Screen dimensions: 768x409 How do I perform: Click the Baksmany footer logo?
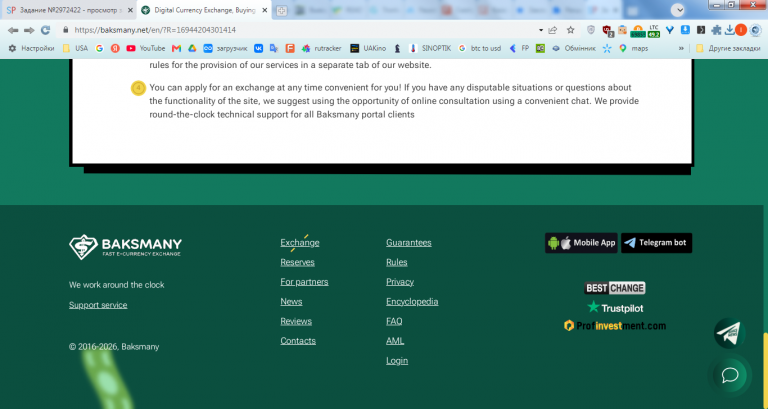(125, 246)
